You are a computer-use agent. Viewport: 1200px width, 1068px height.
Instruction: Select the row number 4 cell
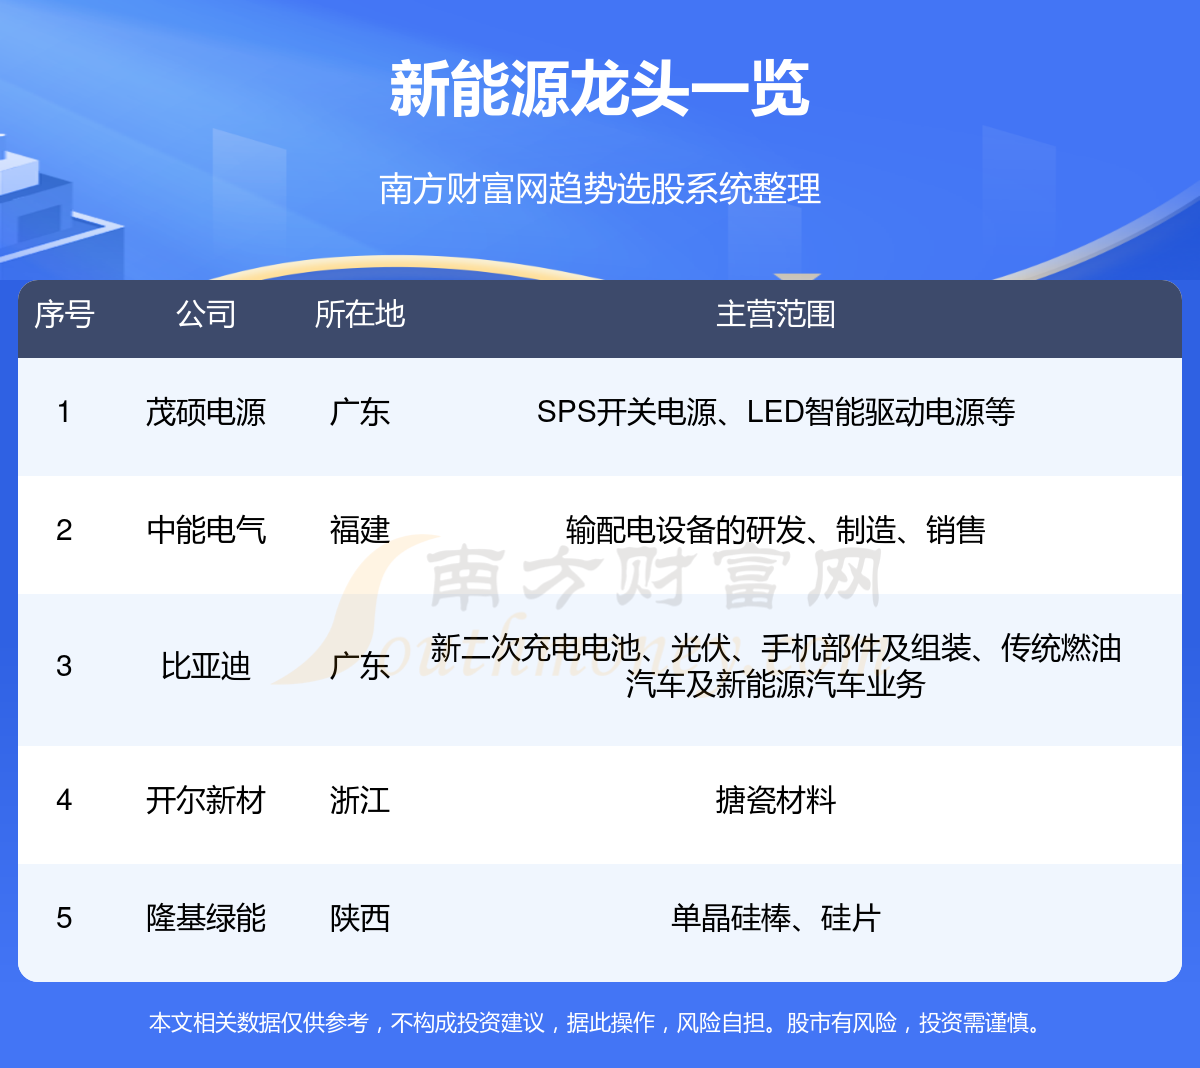tap(64, 800)
